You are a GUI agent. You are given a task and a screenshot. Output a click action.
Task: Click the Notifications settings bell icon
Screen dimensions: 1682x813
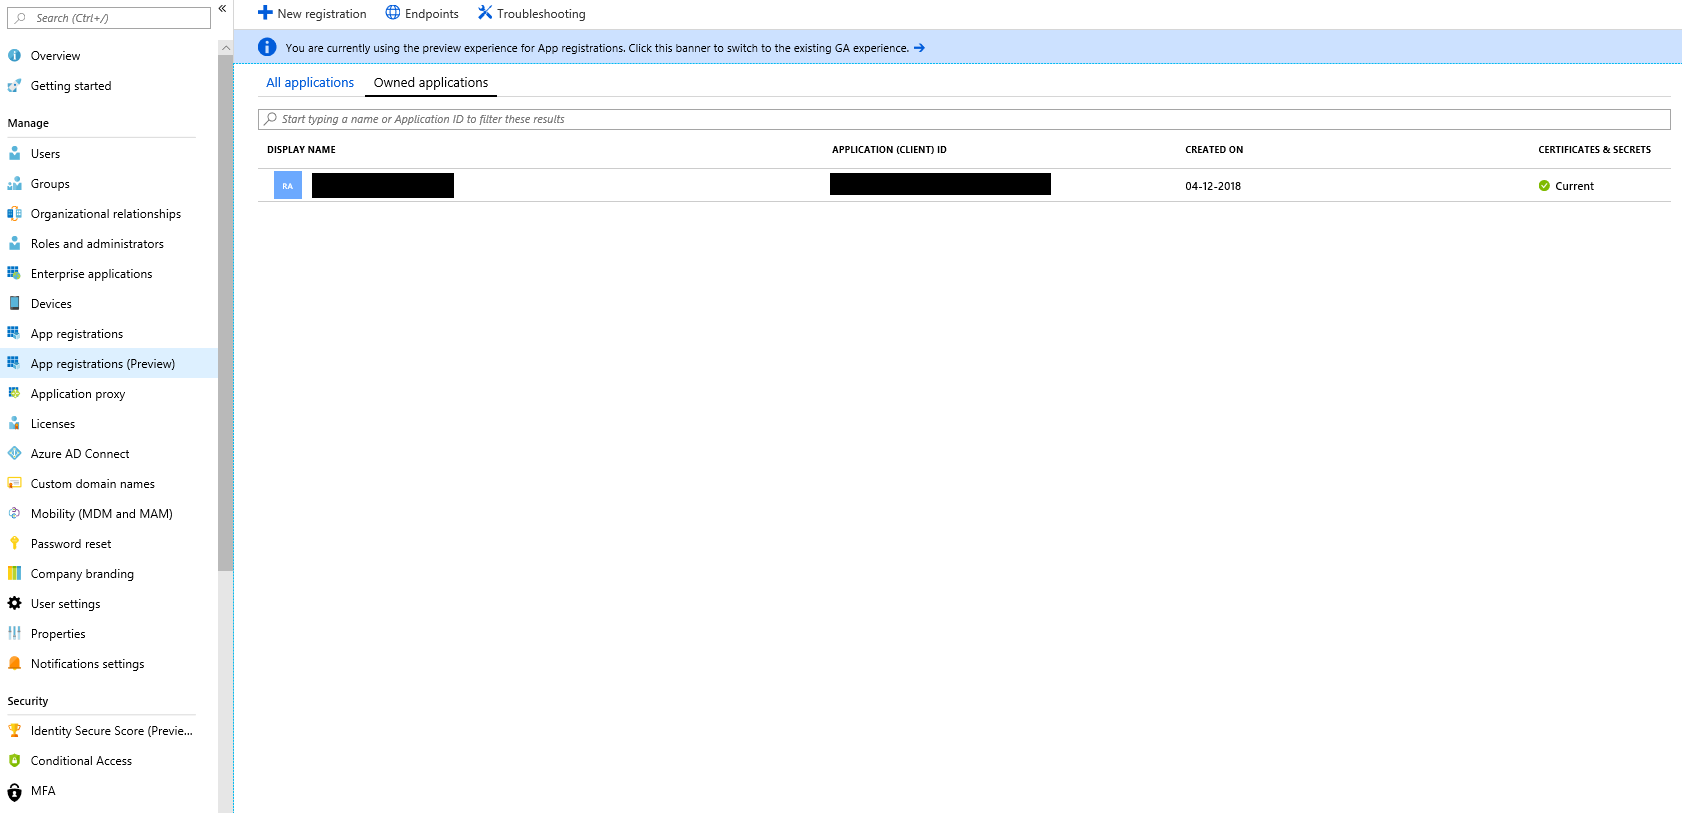(14, 663)
